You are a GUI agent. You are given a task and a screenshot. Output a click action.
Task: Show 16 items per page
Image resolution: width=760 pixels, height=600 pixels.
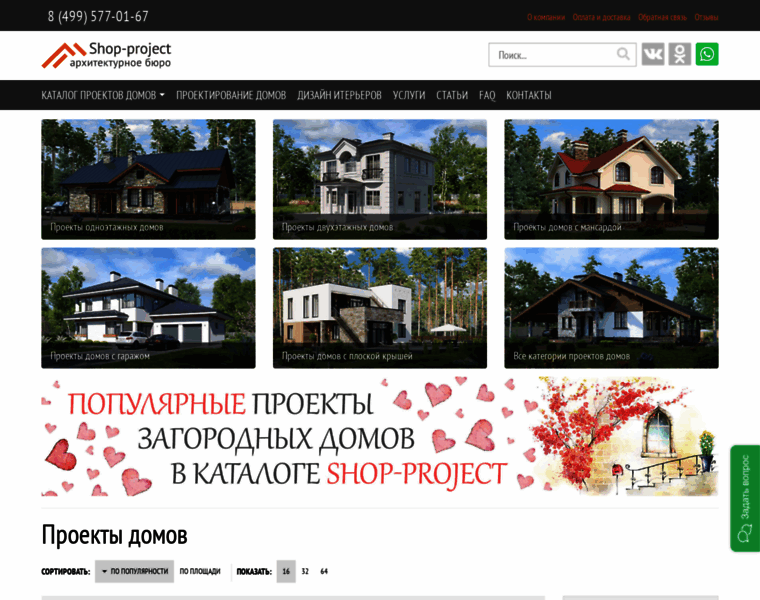point(286,571)
